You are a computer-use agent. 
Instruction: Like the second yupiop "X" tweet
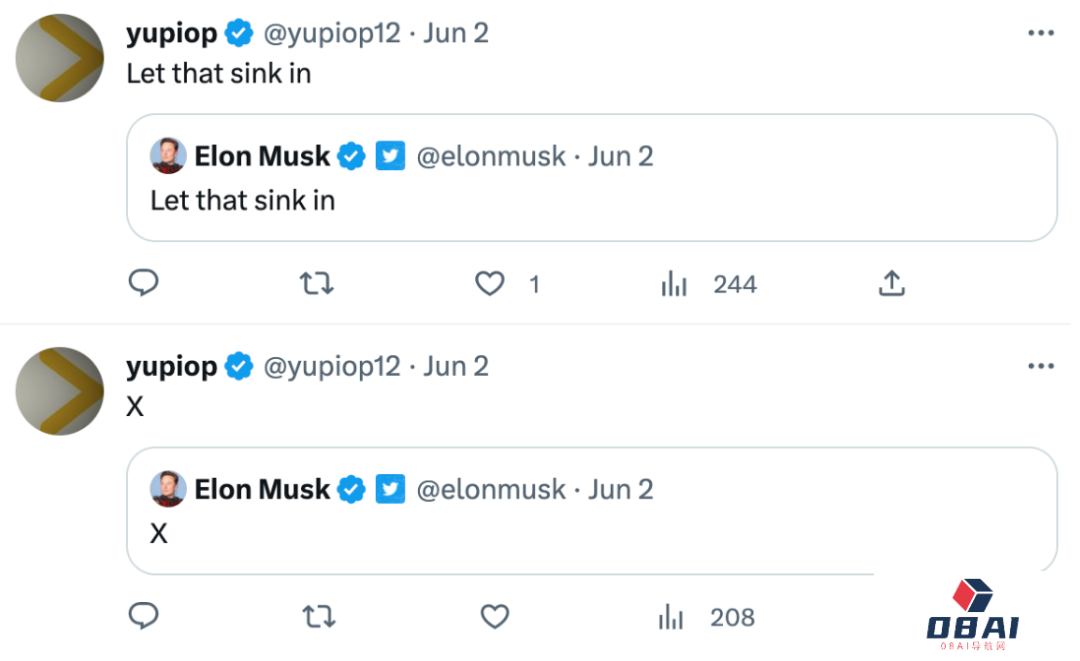coord(495,617)
